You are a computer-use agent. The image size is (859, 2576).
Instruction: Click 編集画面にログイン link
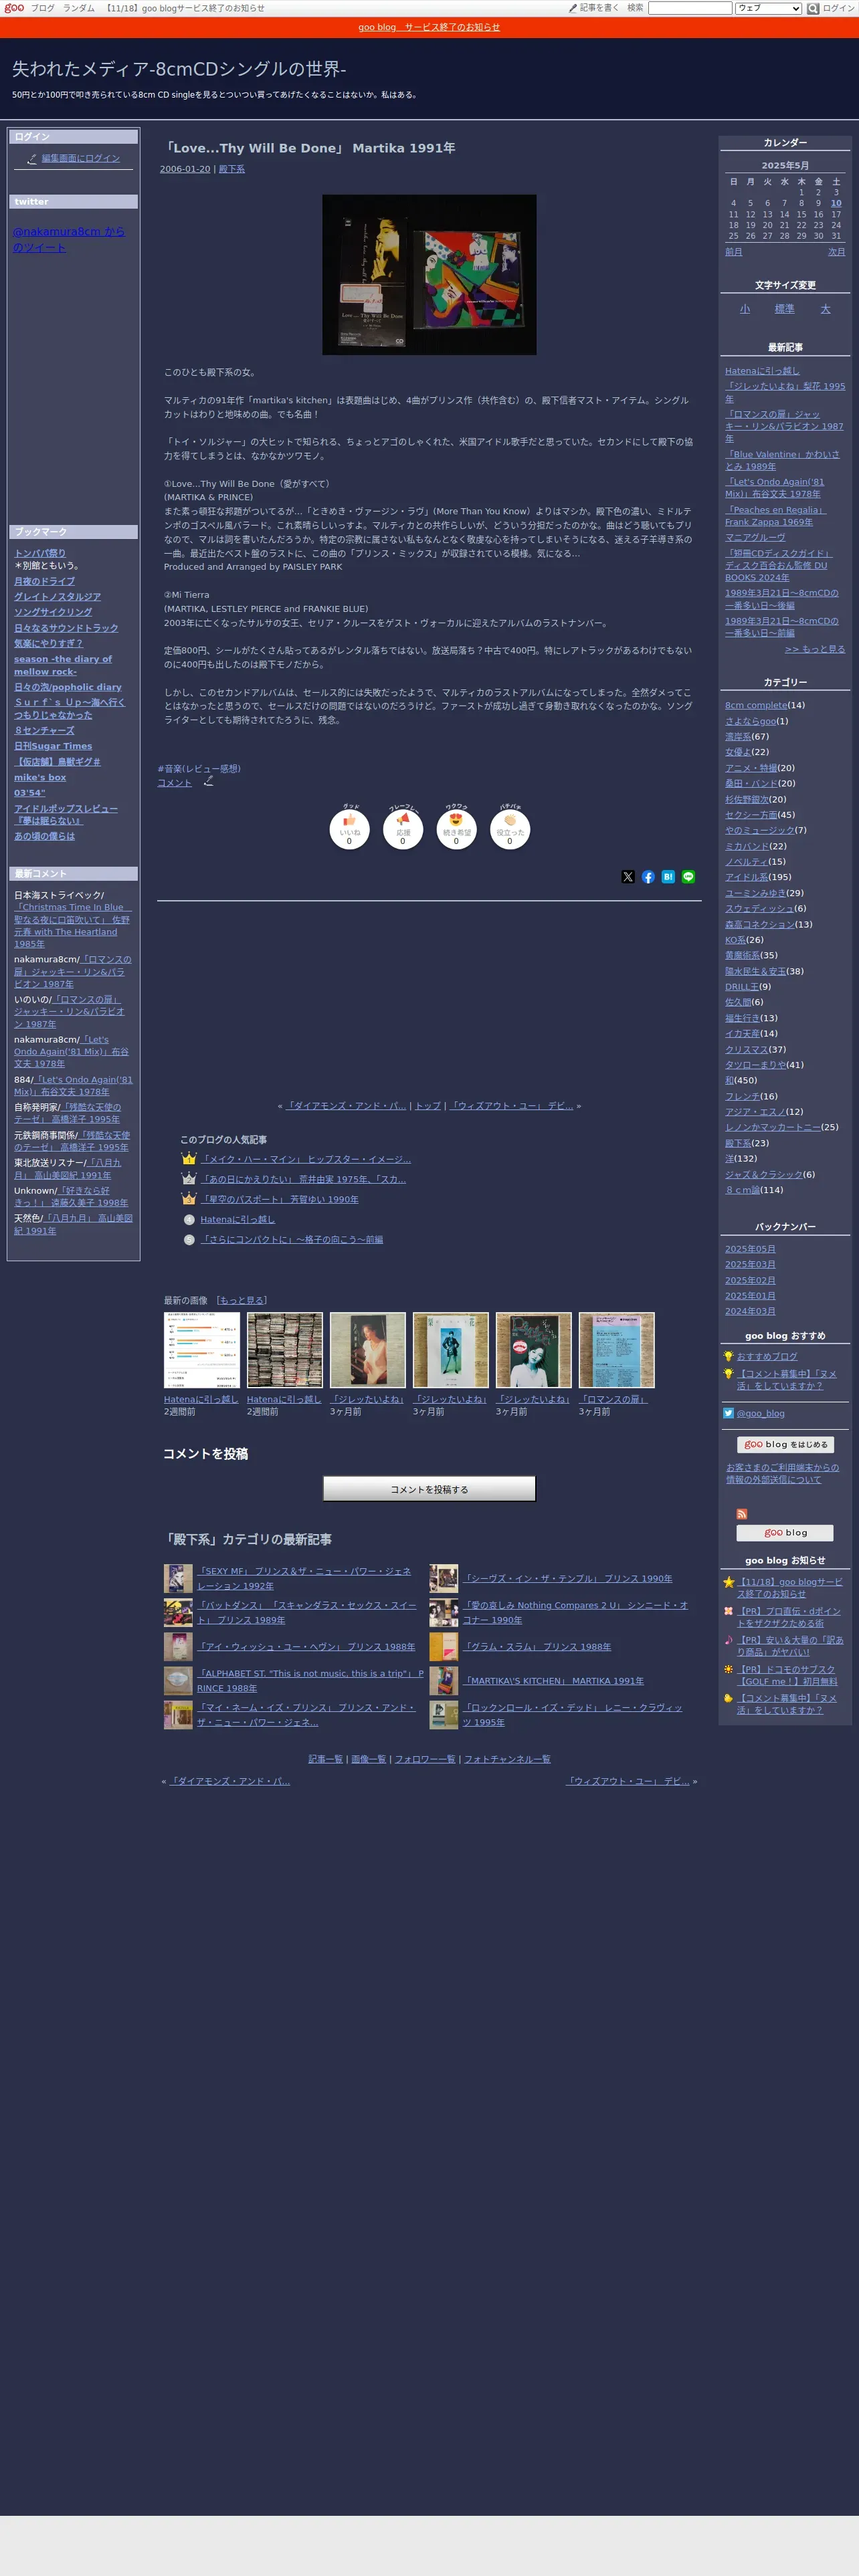[x=80, y=158]
